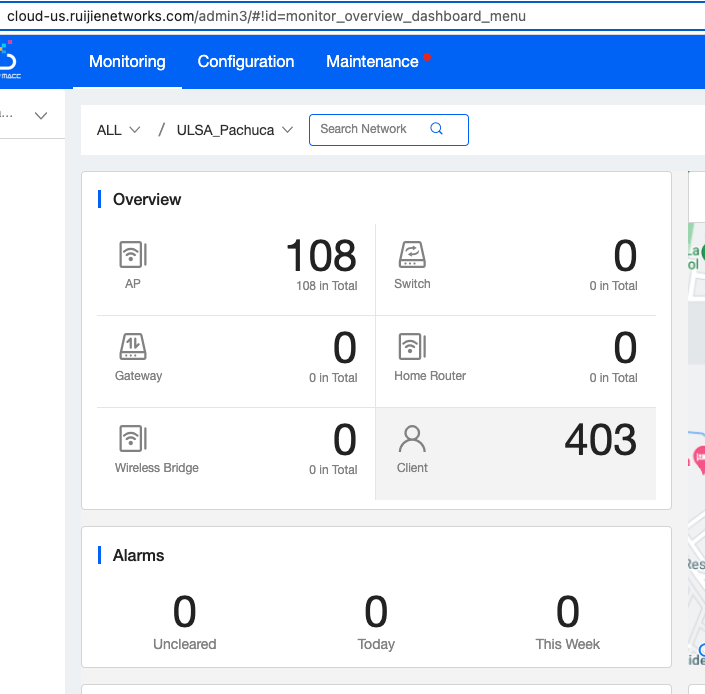Screen dimensions: 705x694
Task: Expand the left sidebar chevron
Action: (41, 116)
